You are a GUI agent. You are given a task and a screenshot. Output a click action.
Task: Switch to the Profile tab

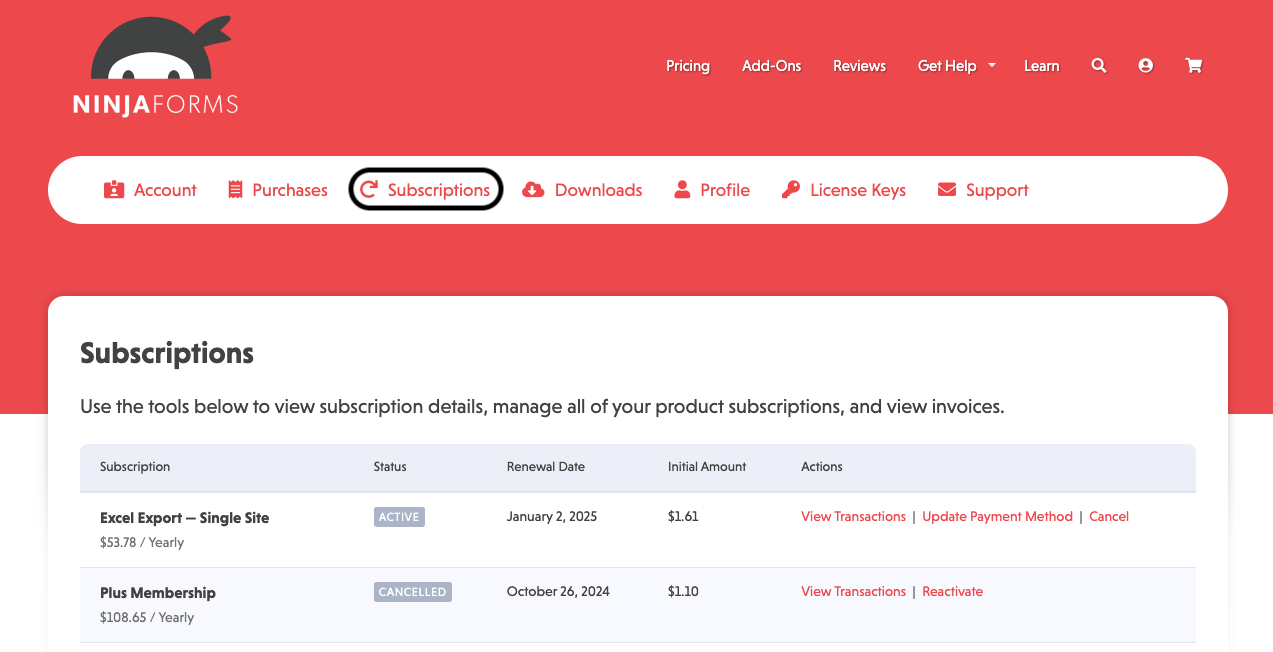pos(712,189)
